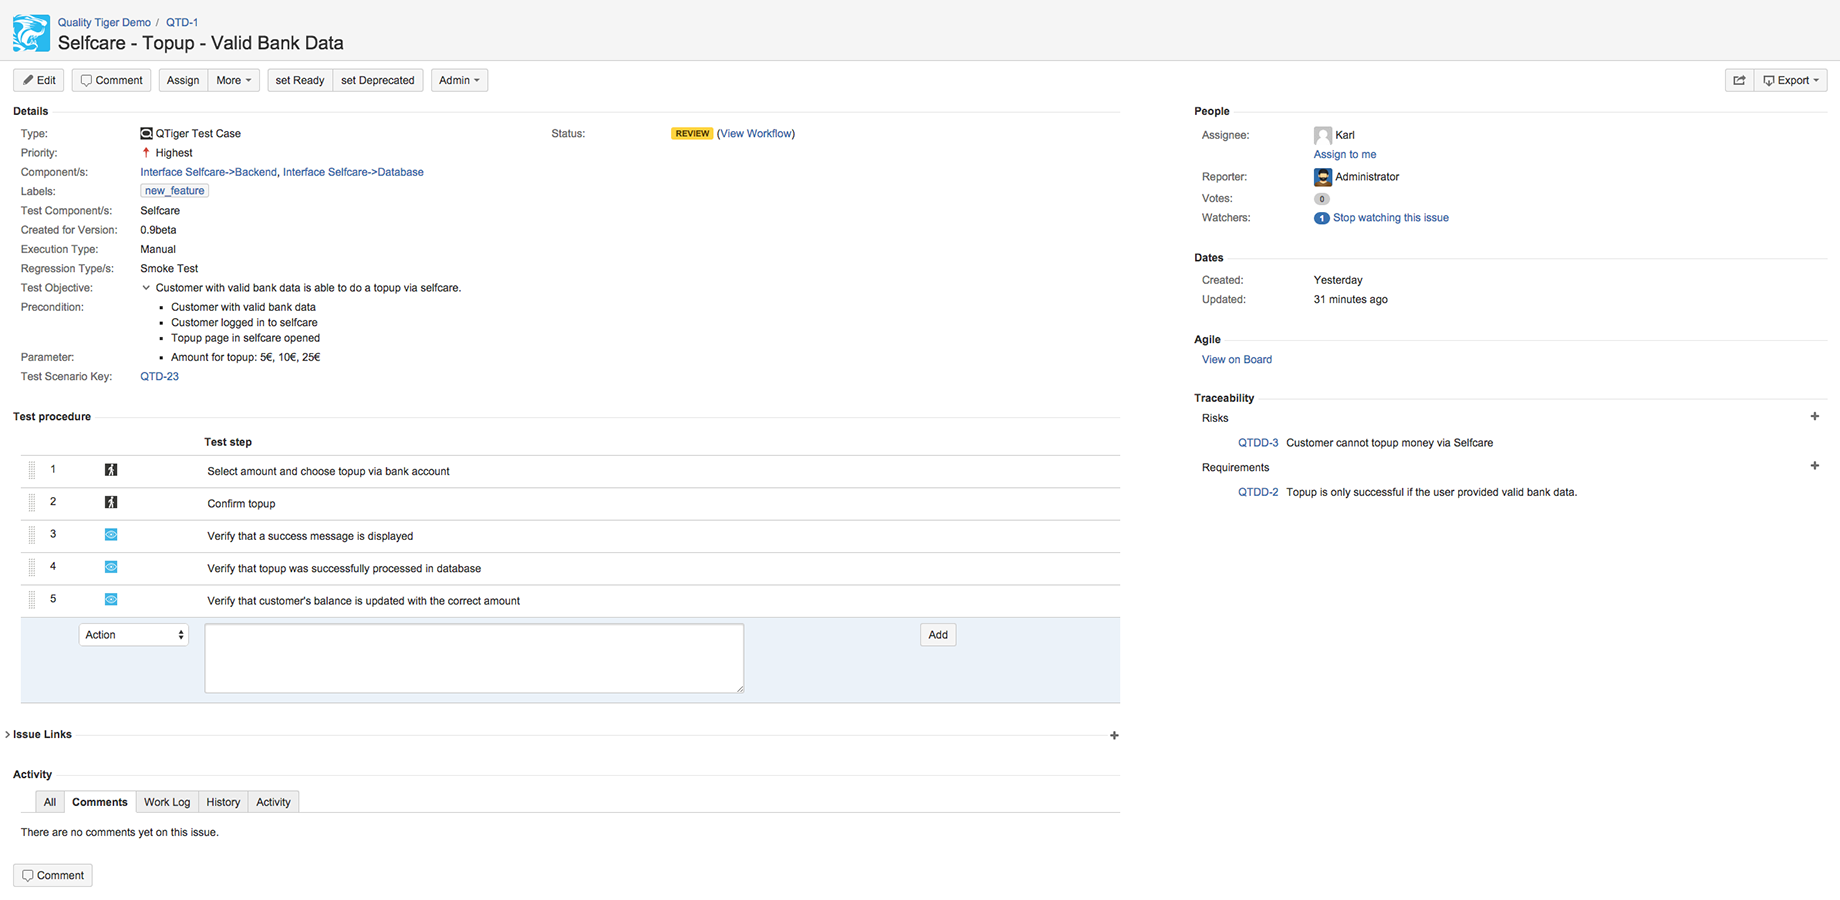Screen dimensions: 1840x900
Task: Add a risk with the plus icon
Action: [1814, 417]
